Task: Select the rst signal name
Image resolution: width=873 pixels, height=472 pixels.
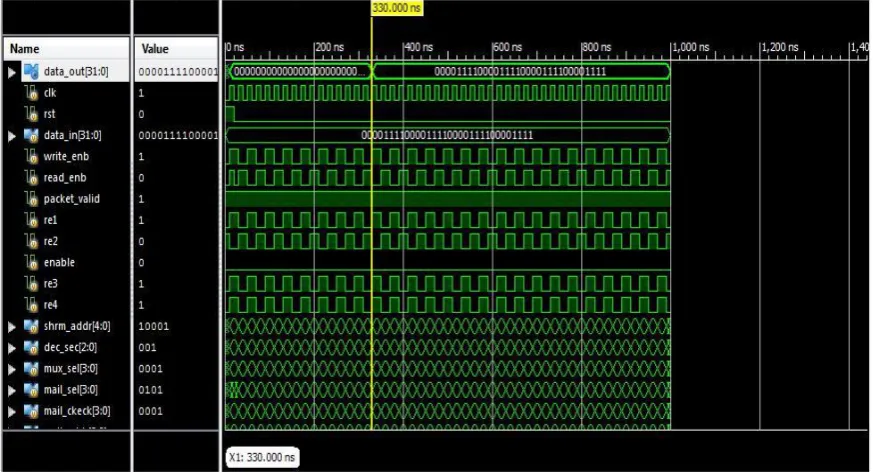Action: pyautogui.click(x=50, y=114)
